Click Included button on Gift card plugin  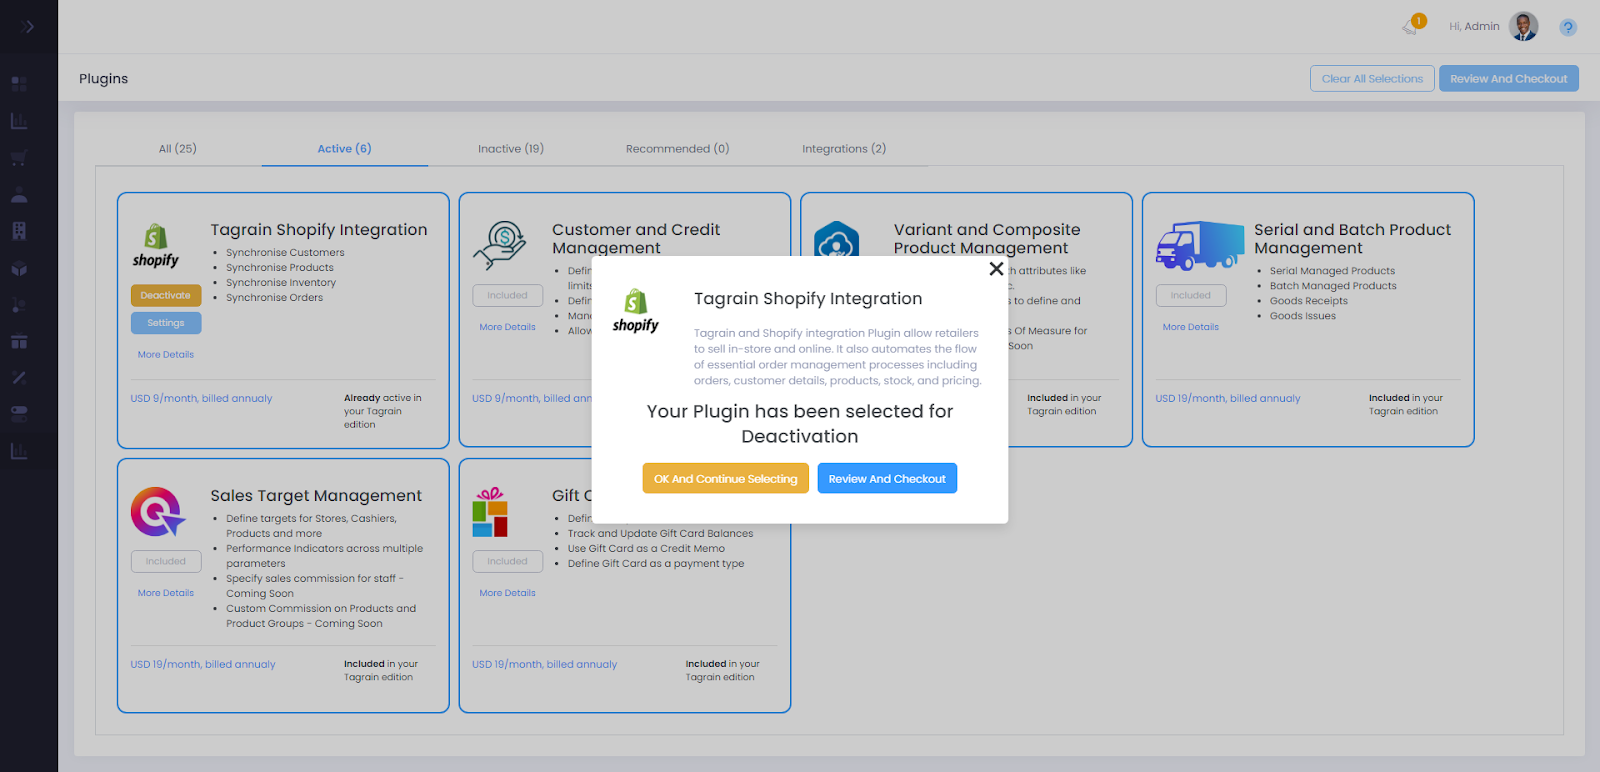pyautogui.click(x=508, y=561)
